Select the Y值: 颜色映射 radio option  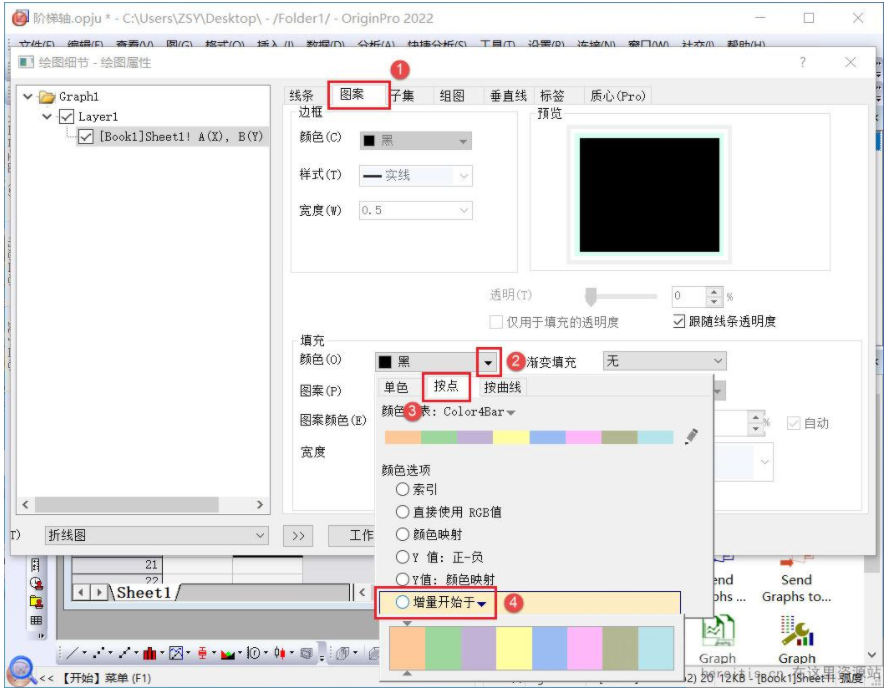tap(402, 579)
